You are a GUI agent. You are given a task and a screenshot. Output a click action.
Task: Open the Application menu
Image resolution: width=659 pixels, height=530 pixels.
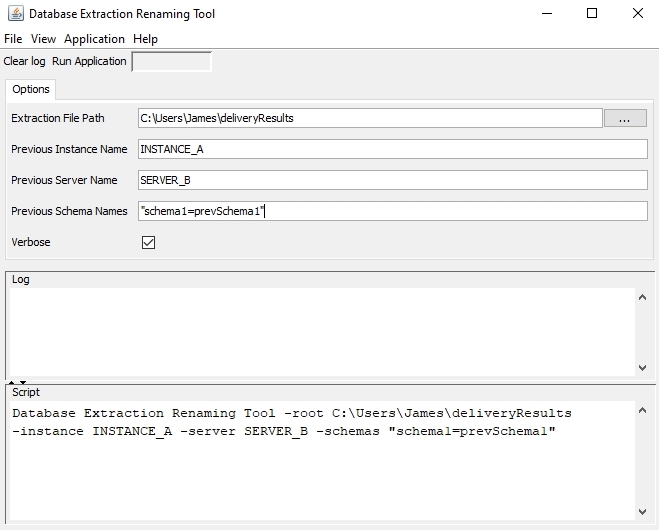click(x=94, y=39)
